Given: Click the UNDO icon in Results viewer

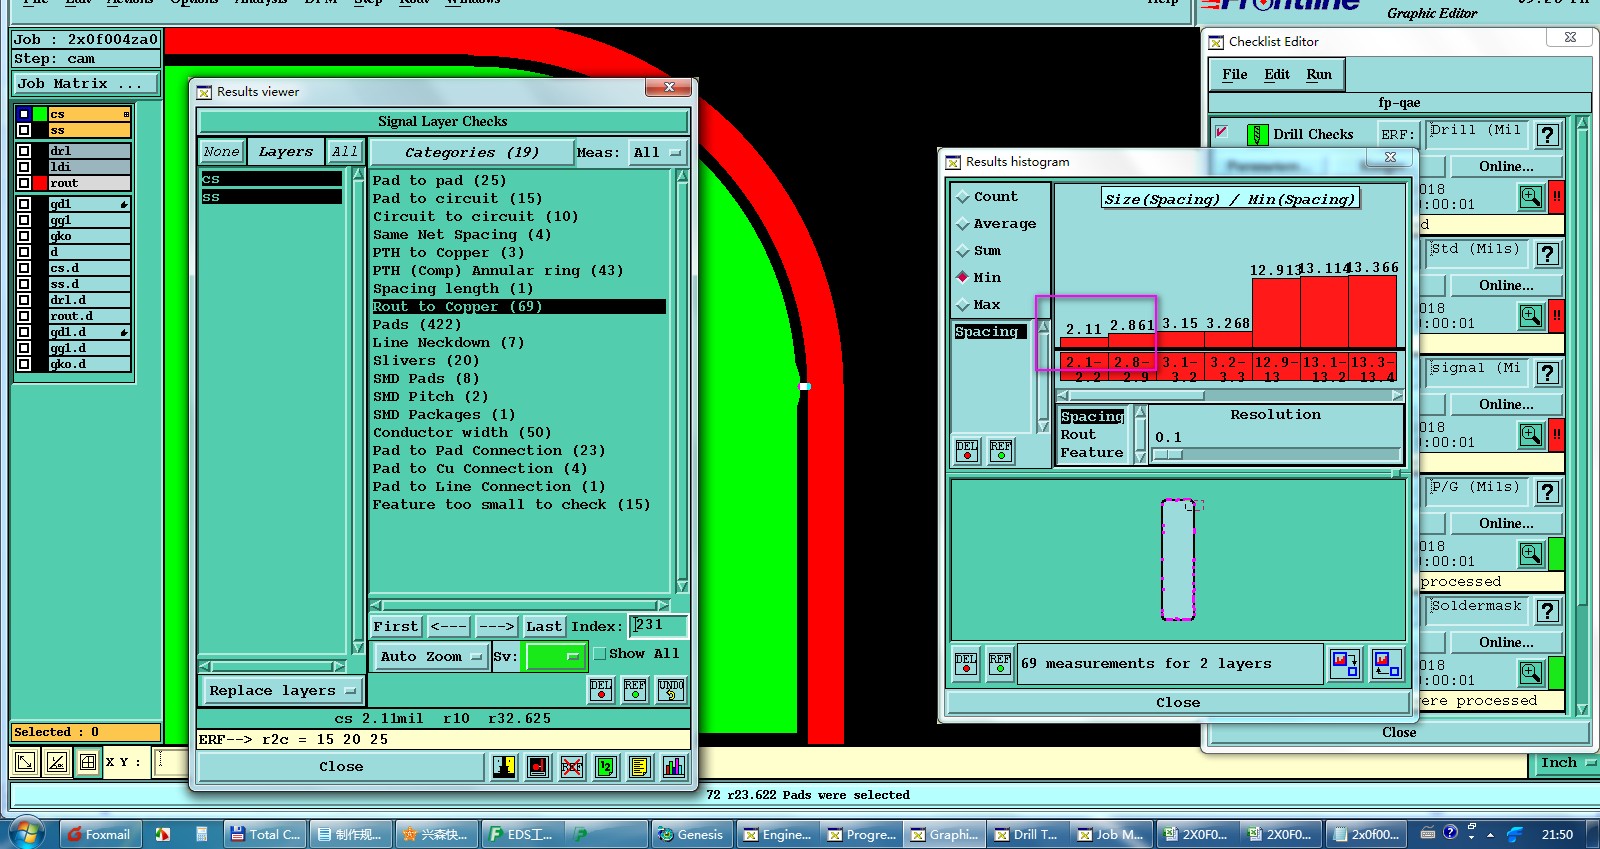Looking at the screenshot, I should [671, 690].
